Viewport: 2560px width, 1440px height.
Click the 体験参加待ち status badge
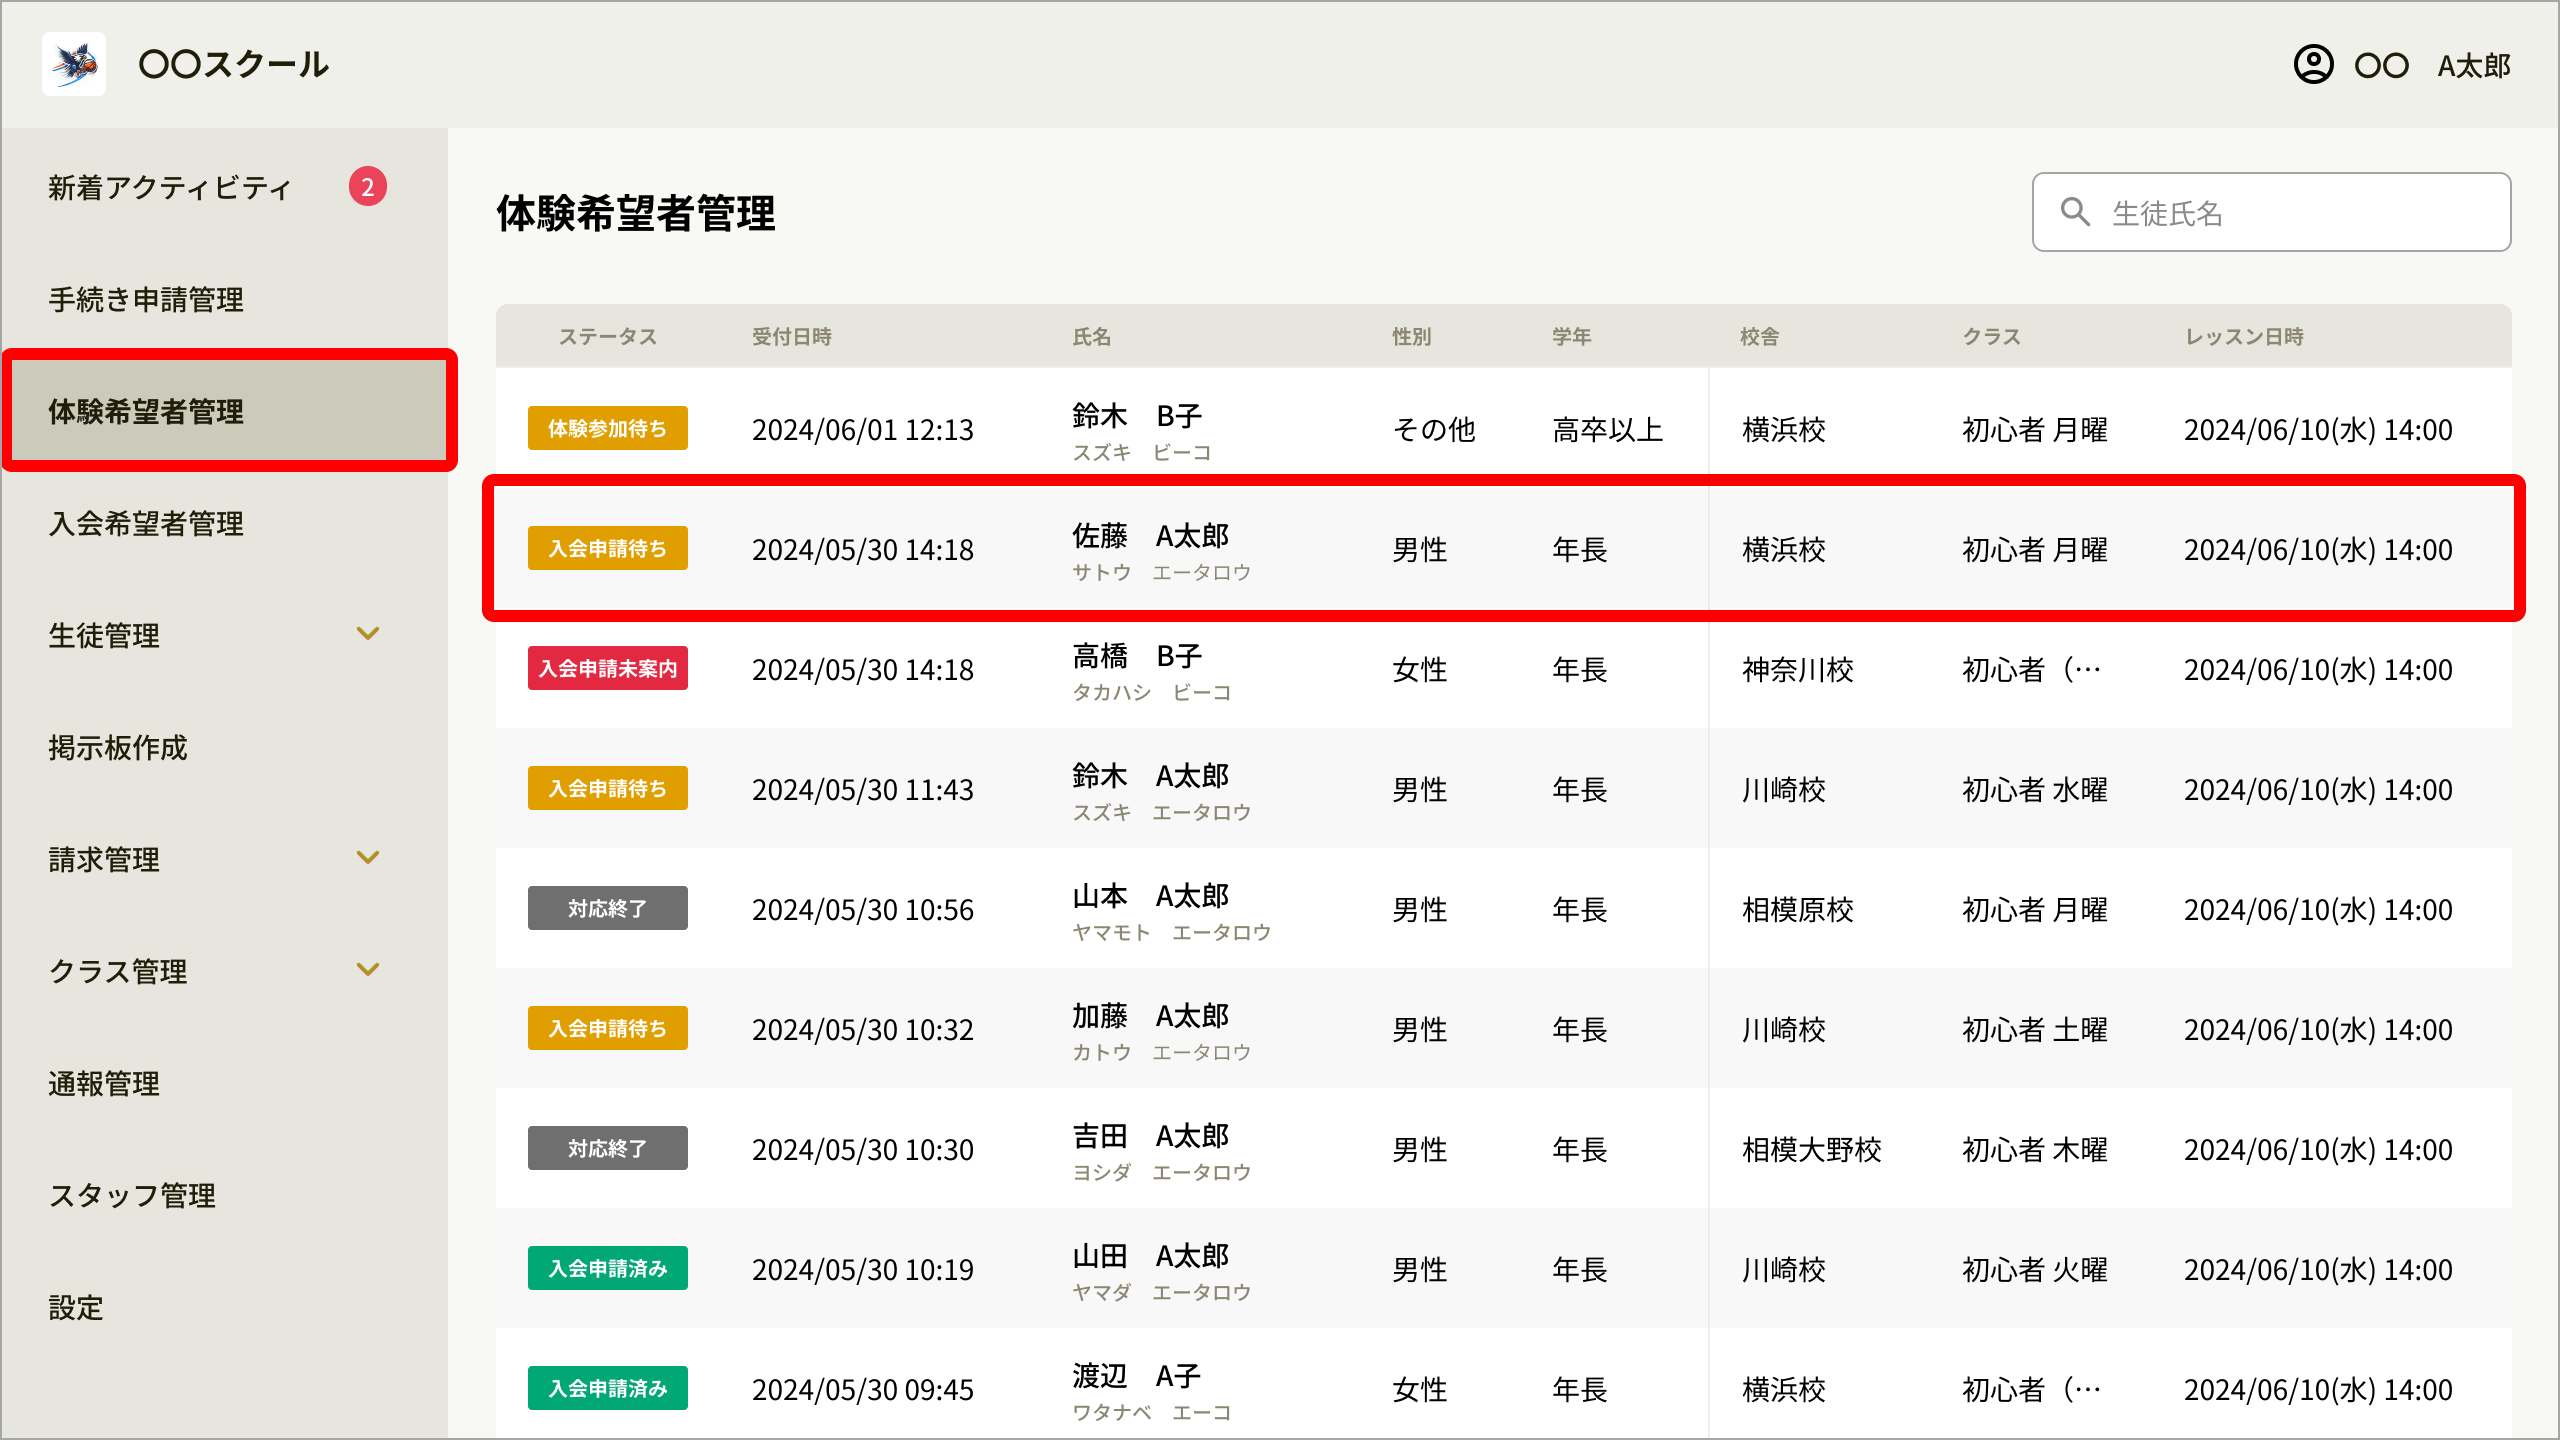click(607, 428)
